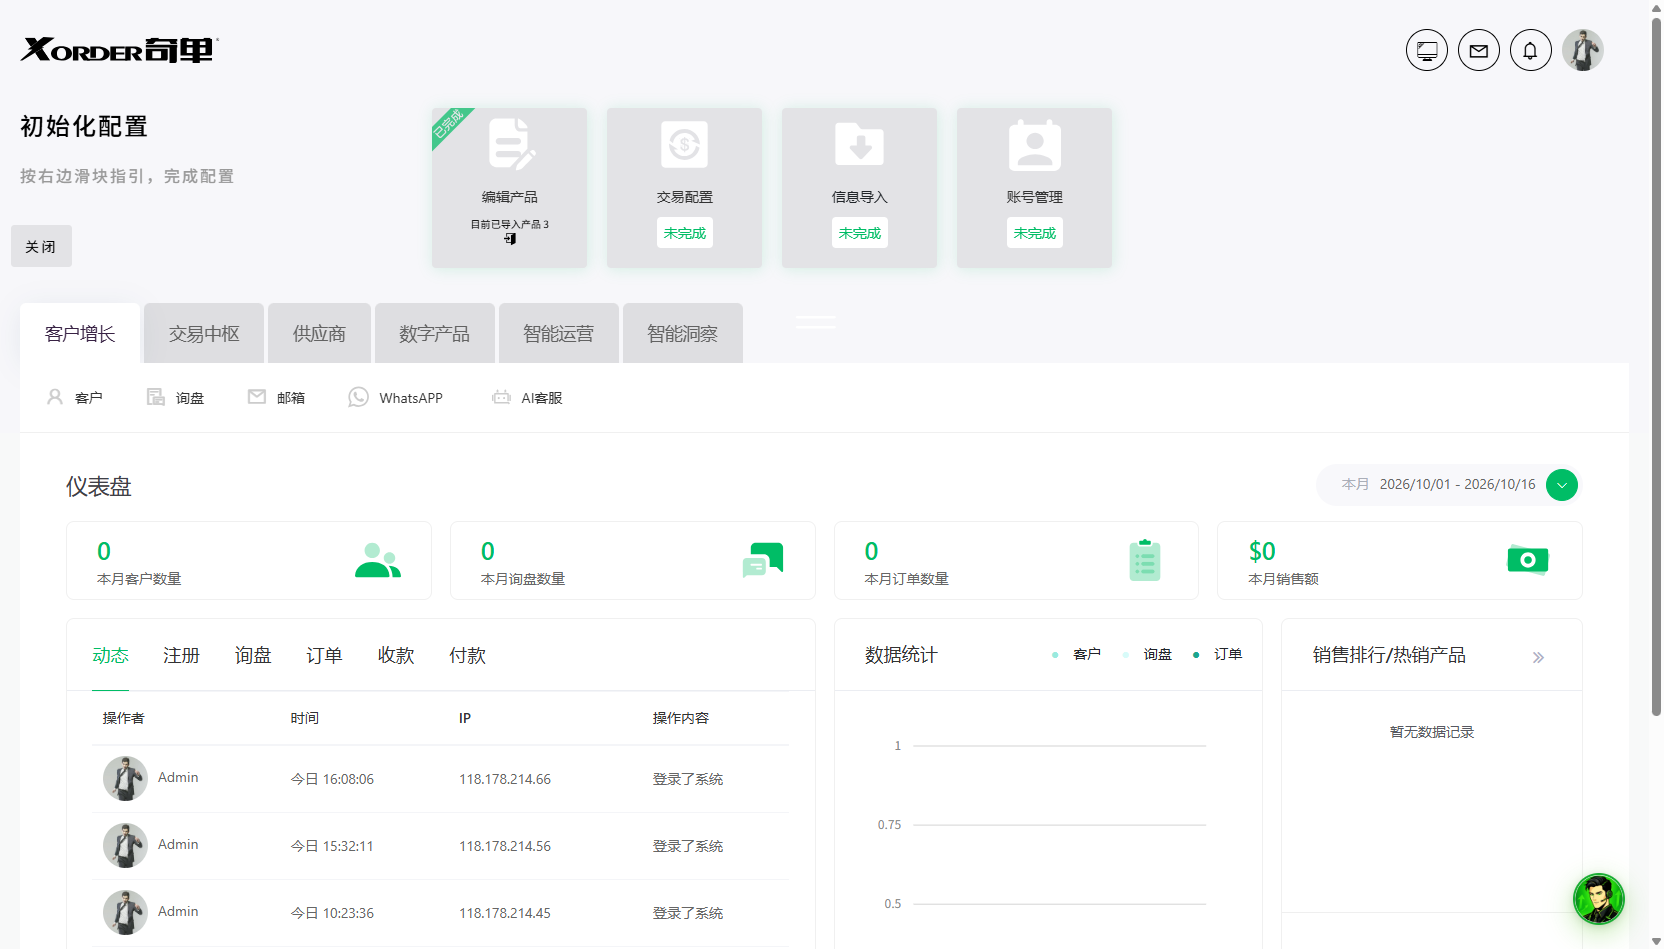Go to 询盘 in the sub-navigation bar
Viewport: 1664px width, 949px height.
click(x=176, y=398)
